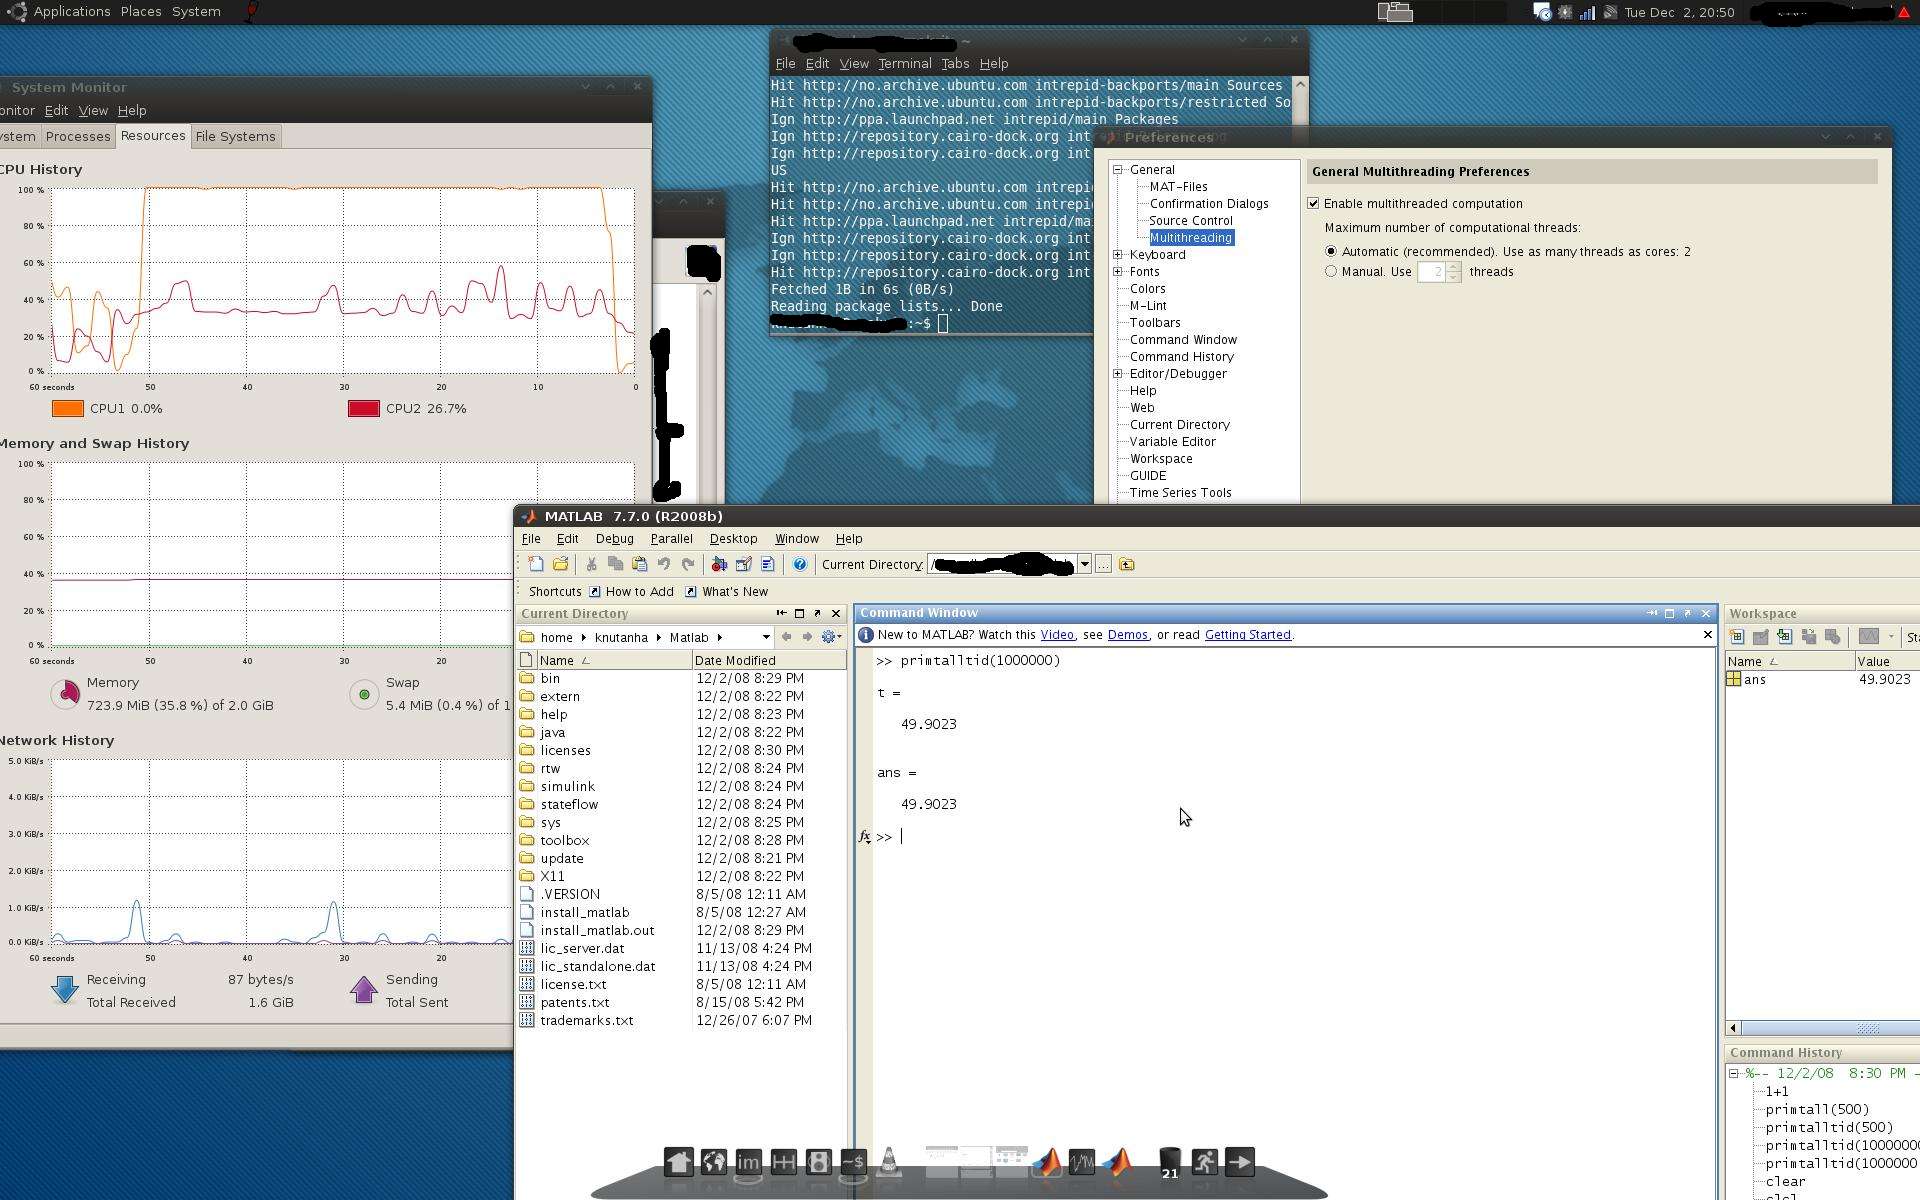Open the web browser globe dock icon
Viewport: 1920px width, 1200px height.
coord(714,1161)
